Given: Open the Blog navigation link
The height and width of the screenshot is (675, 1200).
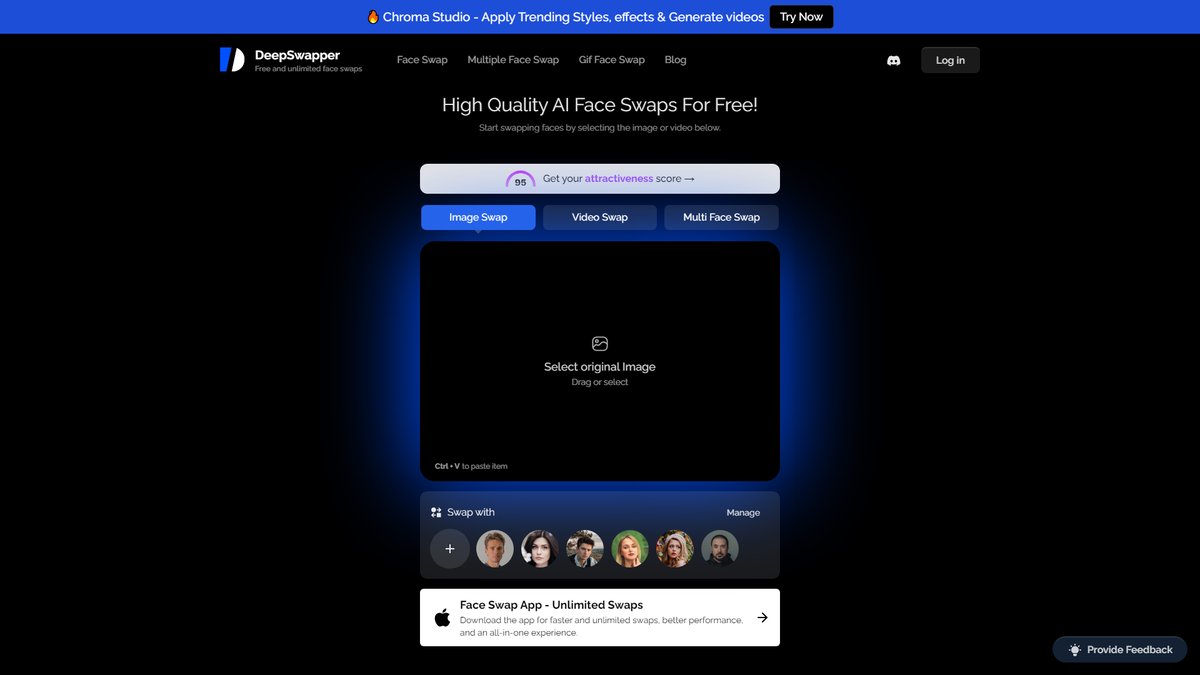Looking at the screenshot, I should pyautogui.click(x=676, y=60).
